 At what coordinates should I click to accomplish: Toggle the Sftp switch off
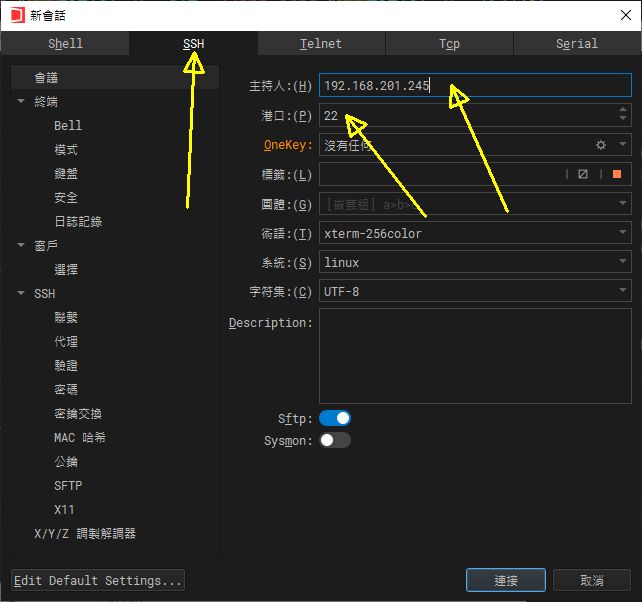[x=335, y=418]
